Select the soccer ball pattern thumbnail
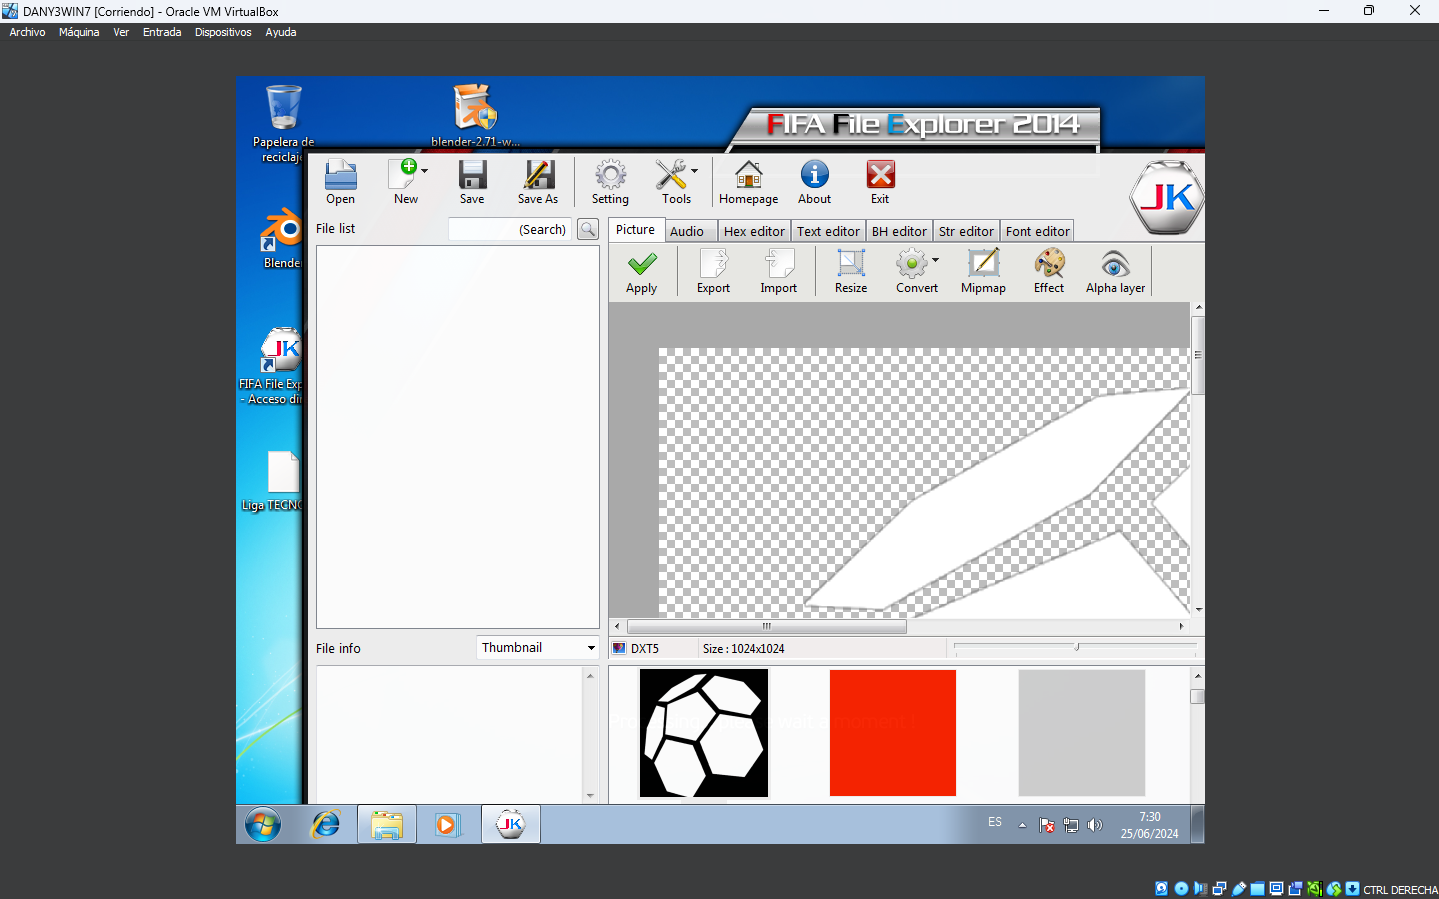 704,733
